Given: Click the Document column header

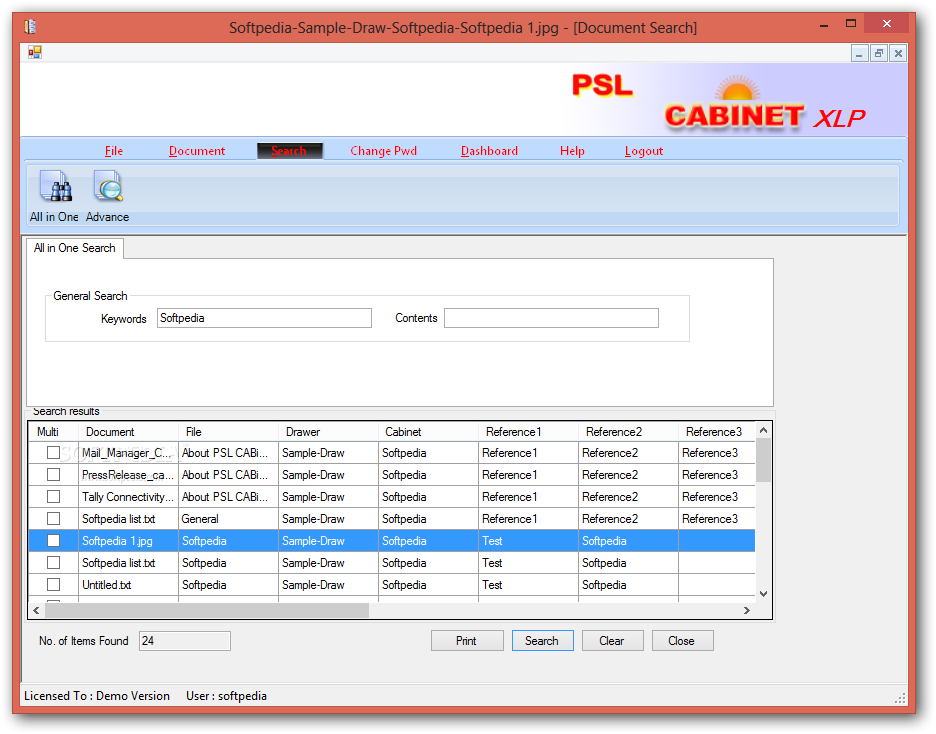Looking at the screenshot, I should [x=128, y=431].
